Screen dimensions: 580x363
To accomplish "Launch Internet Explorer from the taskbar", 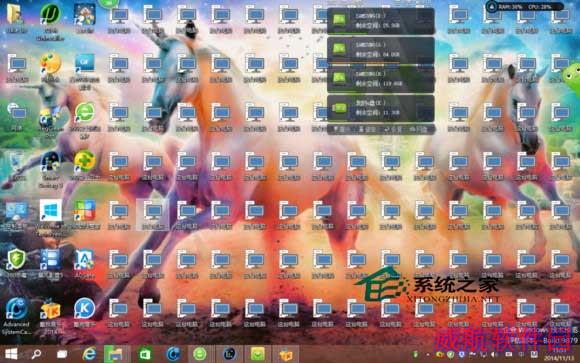I will tap(89, 354).
